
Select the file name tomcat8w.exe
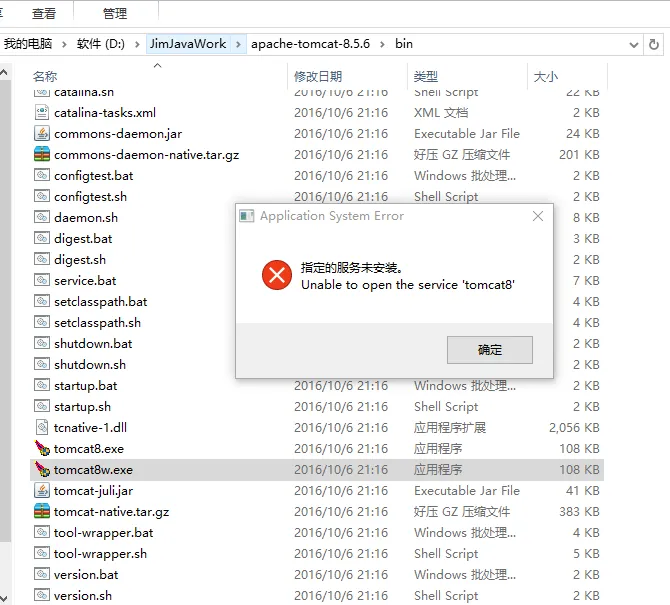93,470
